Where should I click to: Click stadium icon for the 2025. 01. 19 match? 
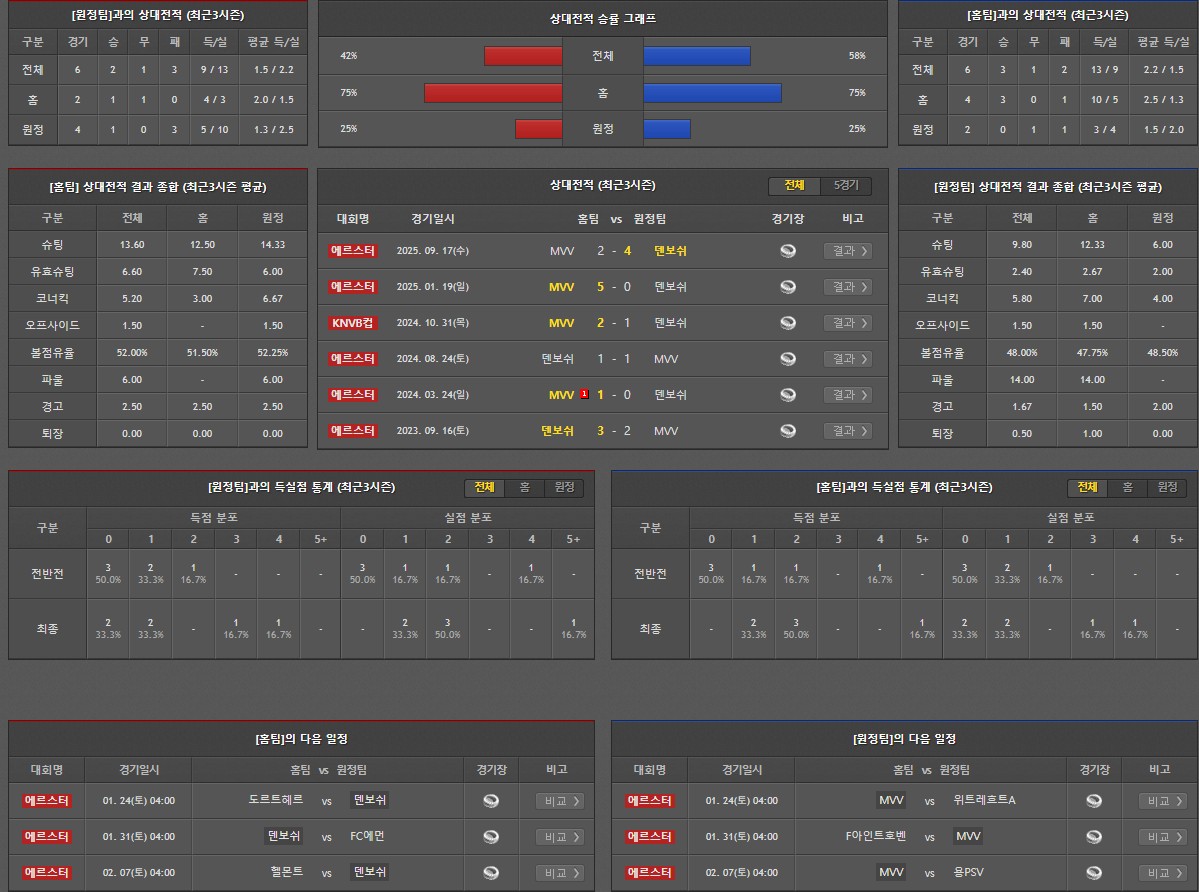788,287
